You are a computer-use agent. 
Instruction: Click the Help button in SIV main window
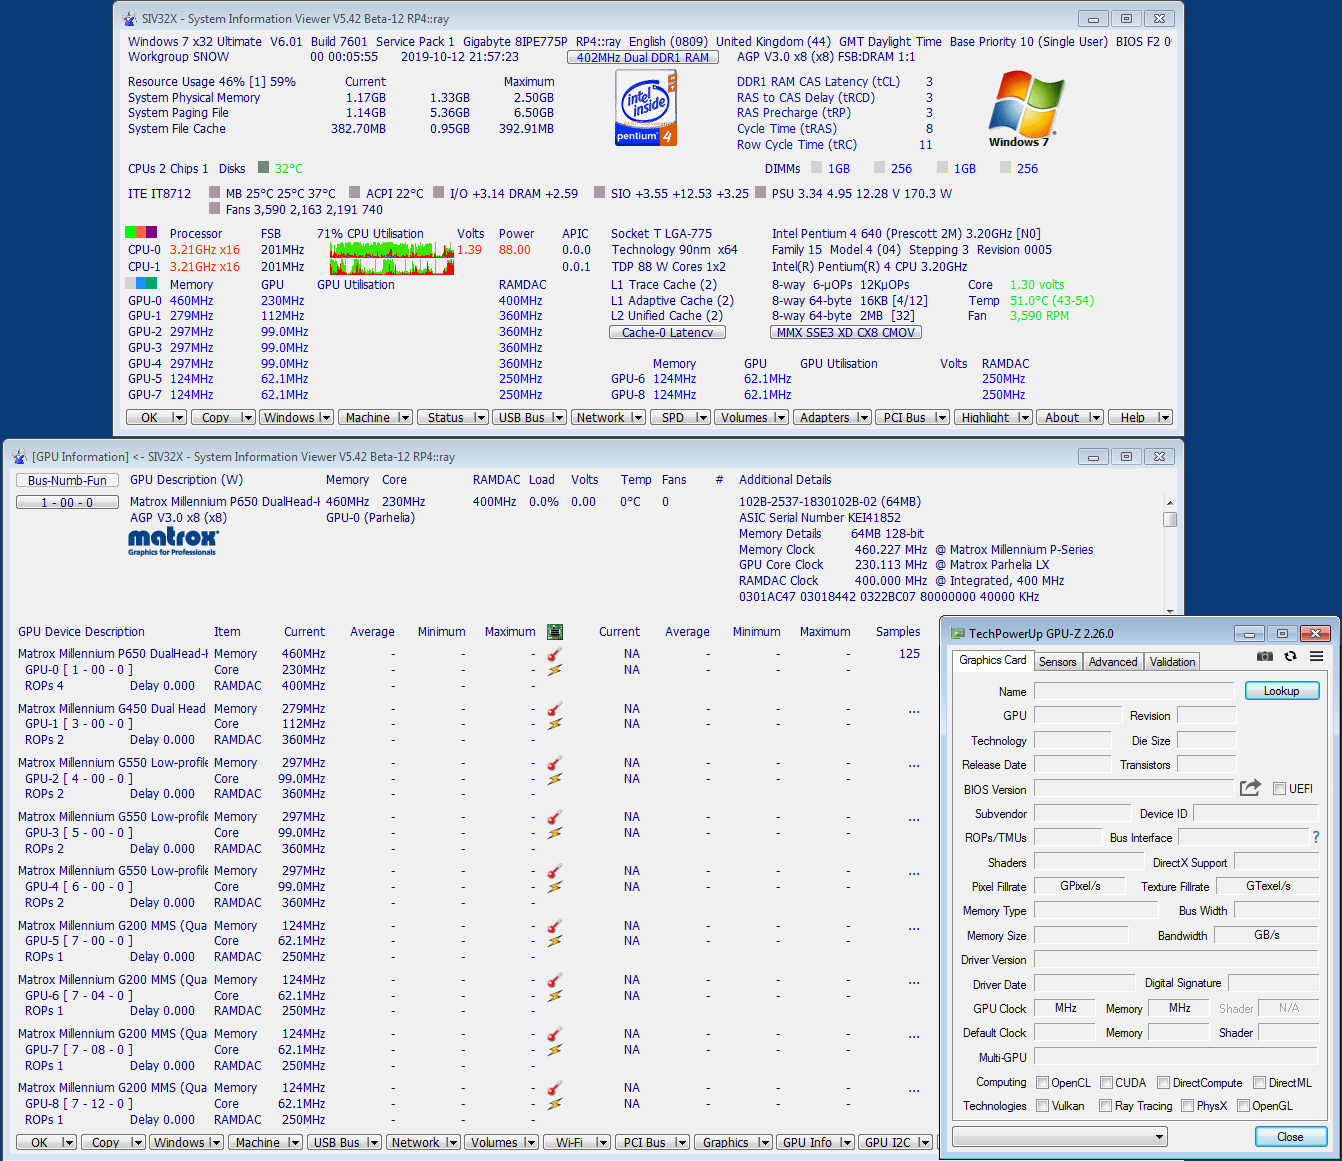click(x=1139, y=418)
